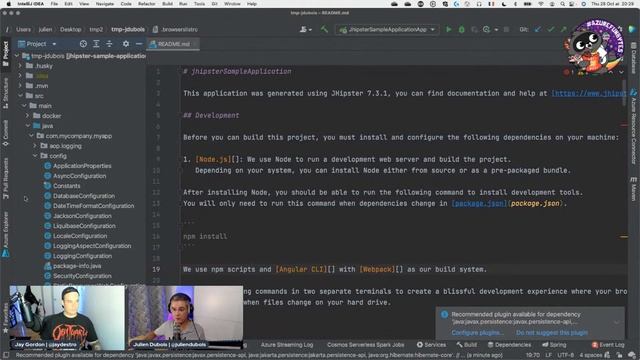Start debugging with the bug icon
The height and width of the screenshot is (360, 640).
(462, 29)
